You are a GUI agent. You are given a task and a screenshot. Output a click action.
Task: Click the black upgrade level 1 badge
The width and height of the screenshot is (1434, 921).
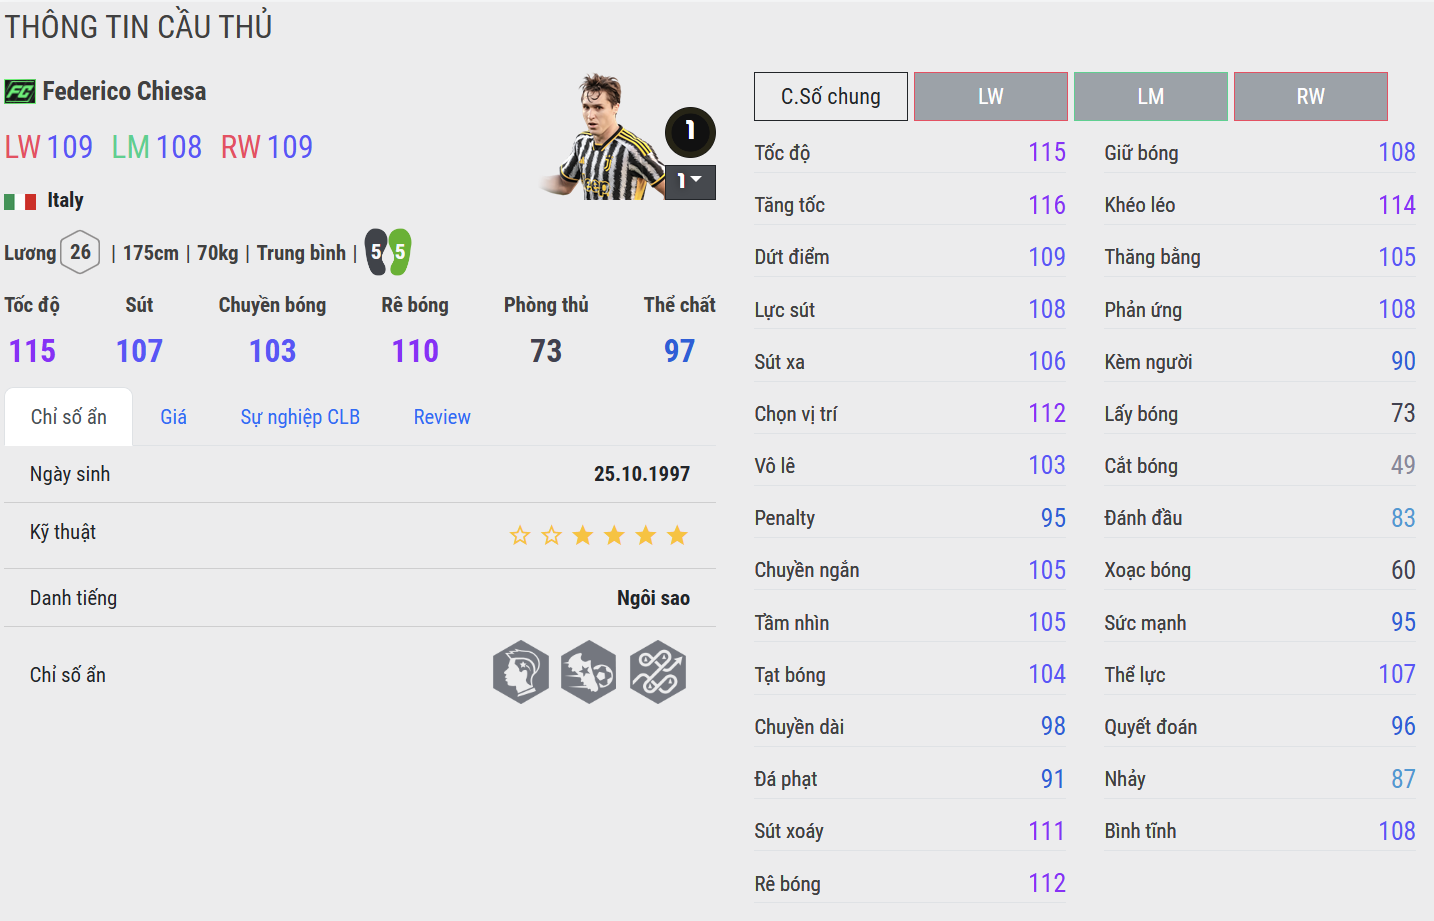coord(690,131)
